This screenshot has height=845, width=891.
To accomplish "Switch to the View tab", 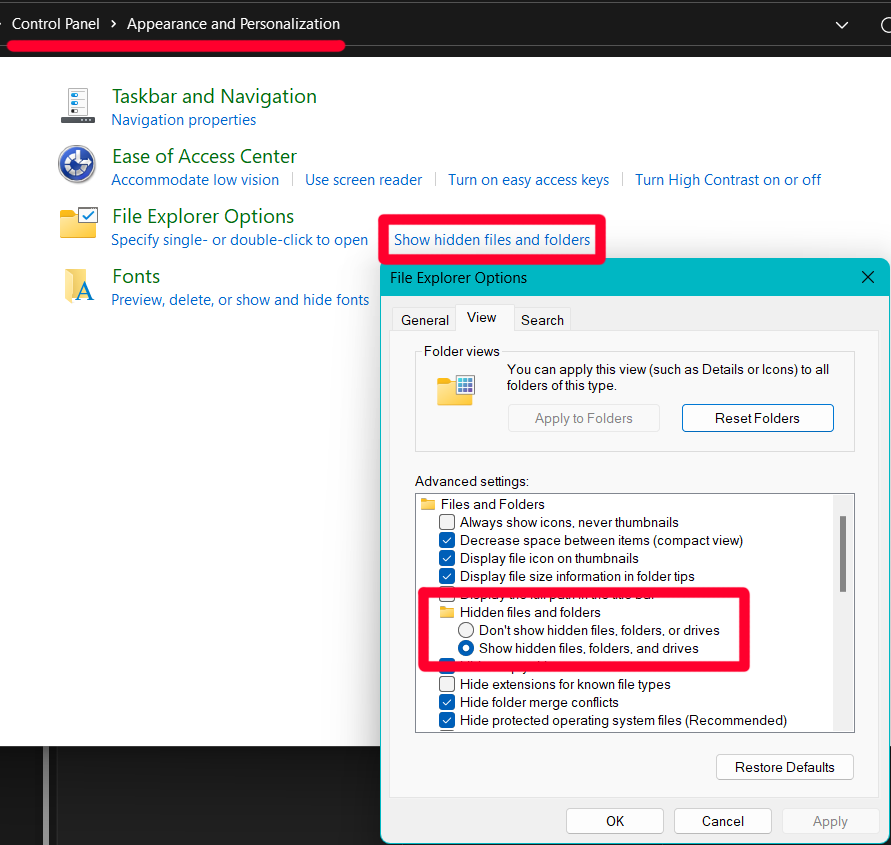I will pos(482,318).
